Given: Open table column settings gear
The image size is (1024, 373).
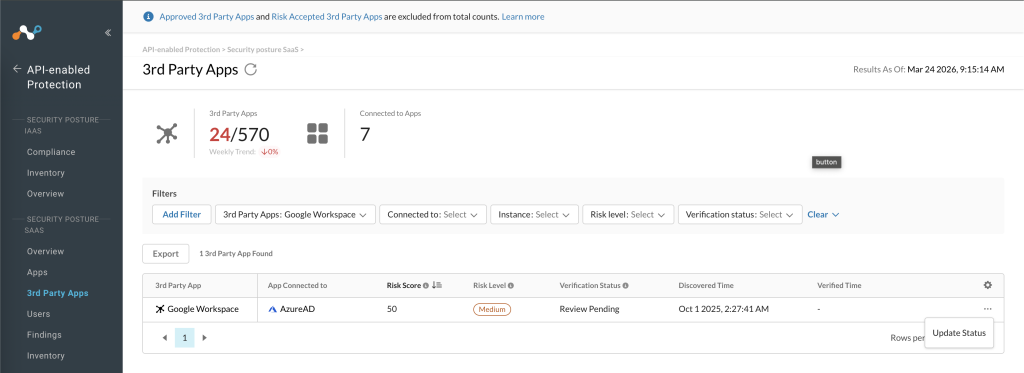Looking at the screenshot, I should coord(987,285).
